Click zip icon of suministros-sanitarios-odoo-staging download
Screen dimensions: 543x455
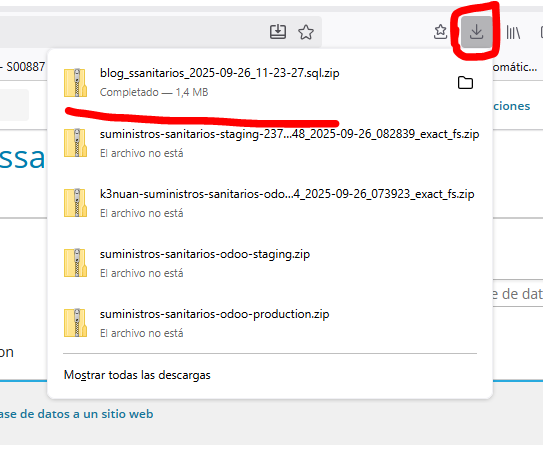coord(75,263)
